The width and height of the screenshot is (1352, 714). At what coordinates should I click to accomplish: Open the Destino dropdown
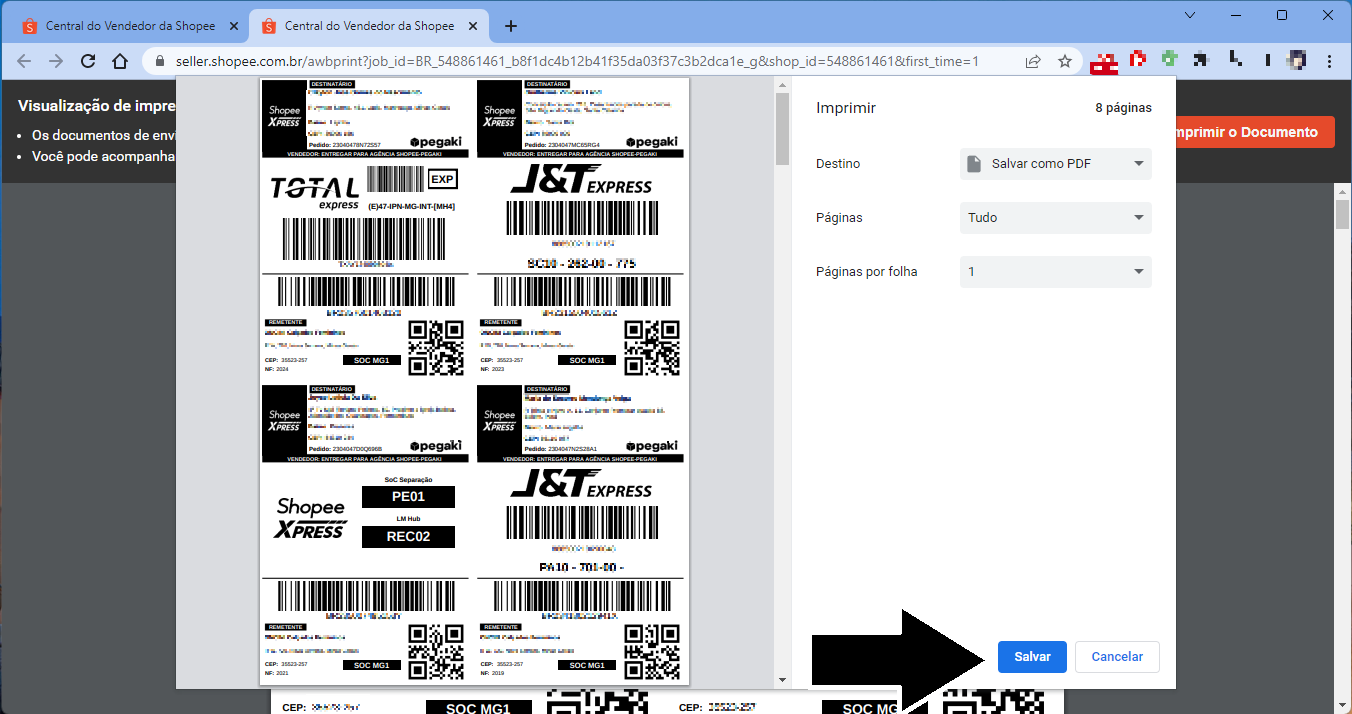pyautogui.click(x=1055, y=164)
